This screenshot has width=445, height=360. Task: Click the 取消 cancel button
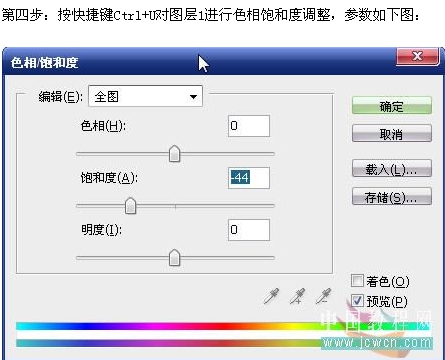(x=392, y=134)
